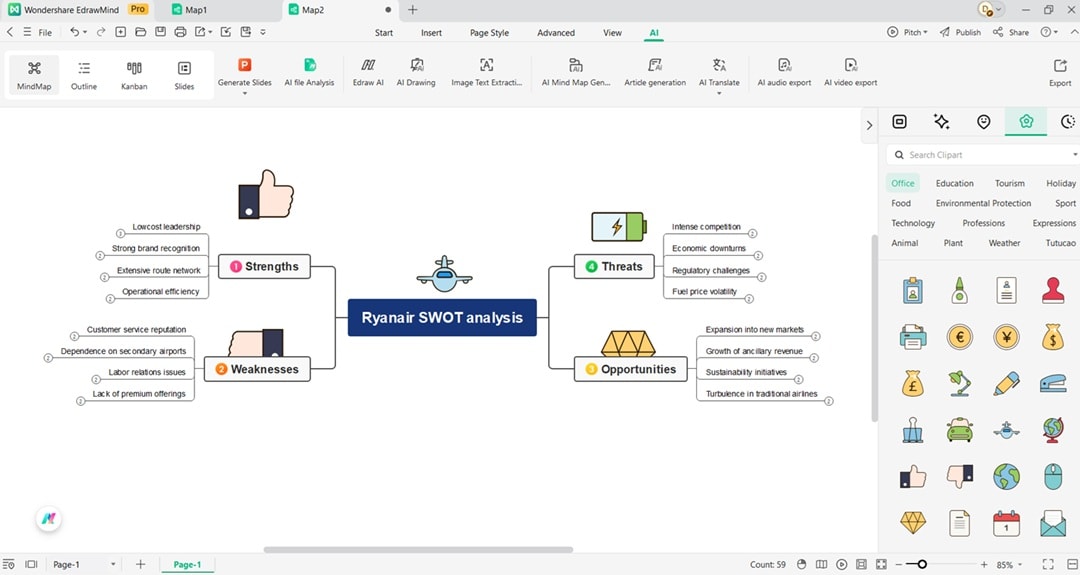Screen dimensions: 1080x575
Task: Select the Ryanair SWOT analysis central node
Action: point(442,317)
